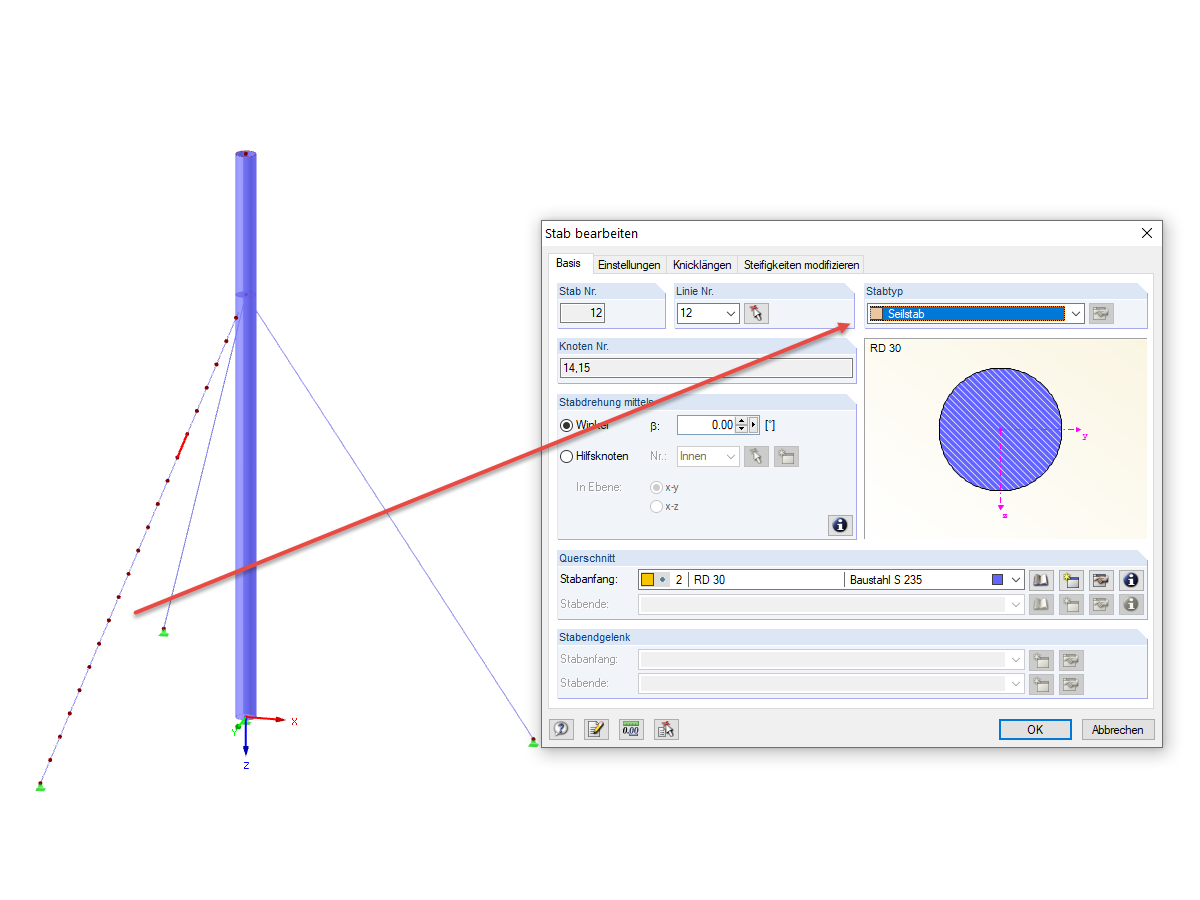
Task: Open cross-section library for Stabende in Querschnitt
Action: click(1041, 604)
